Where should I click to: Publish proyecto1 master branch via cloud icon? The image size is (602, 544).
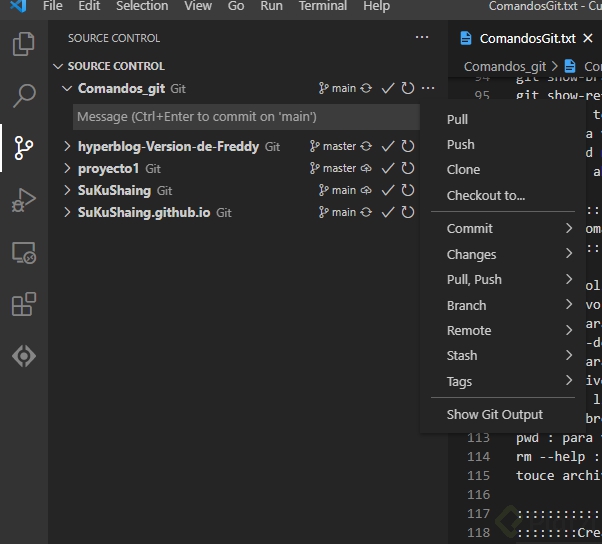(x=367, y=169)
